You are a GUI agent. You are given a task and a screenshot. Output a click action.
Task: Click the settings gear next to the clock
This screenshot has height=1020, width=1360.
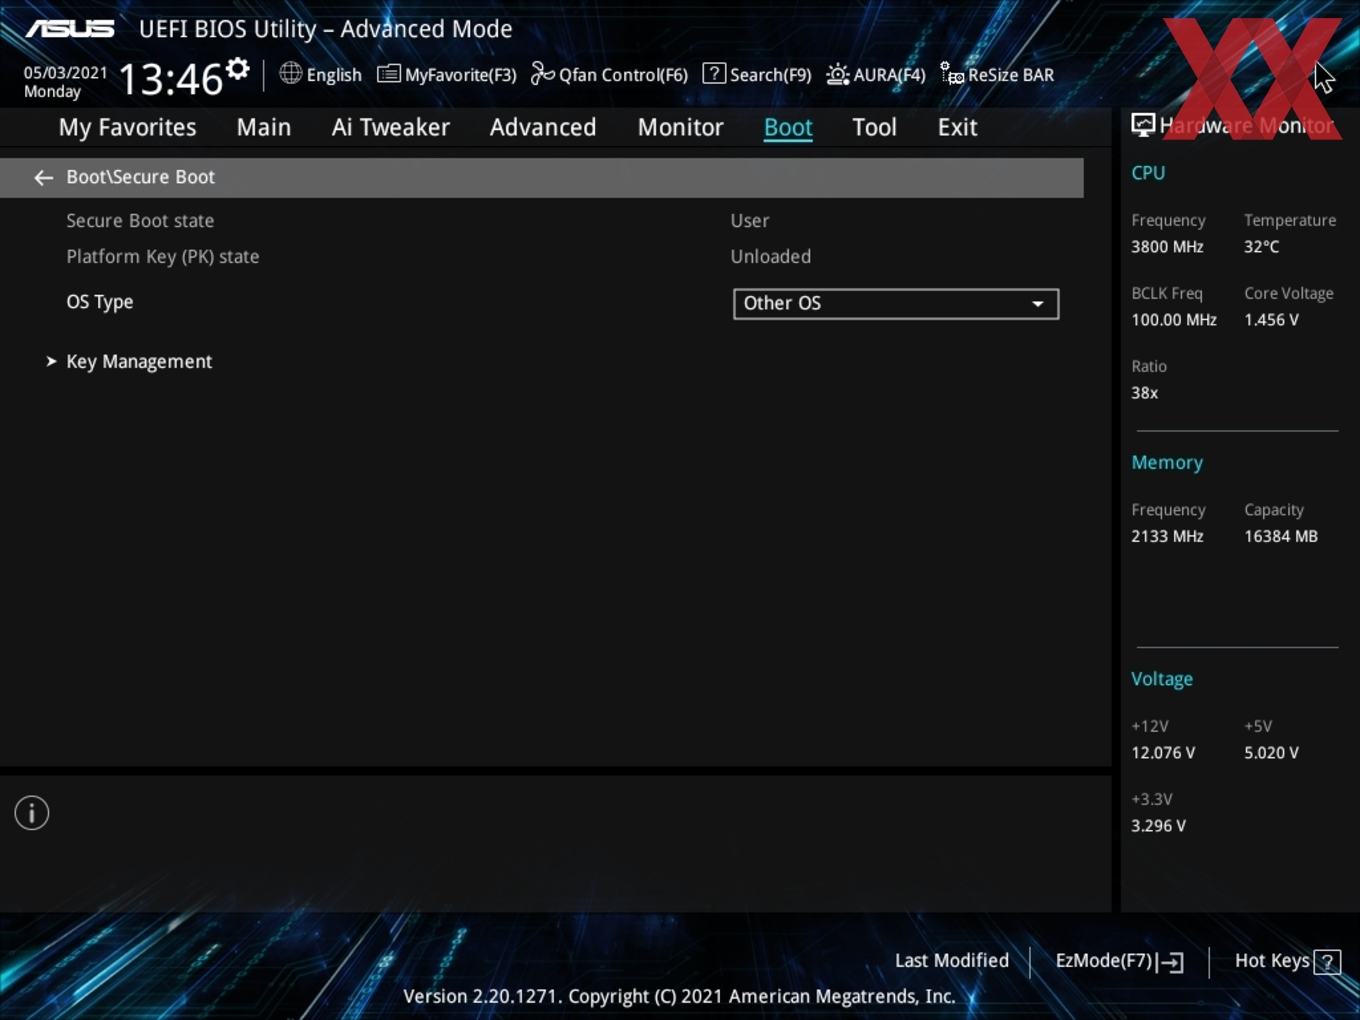(x=238, y=69)
